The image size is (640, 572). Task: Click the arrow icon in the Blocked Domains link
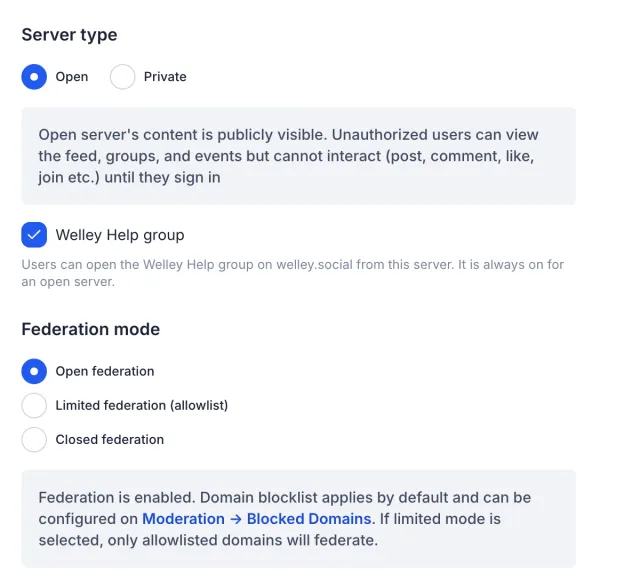236,519
